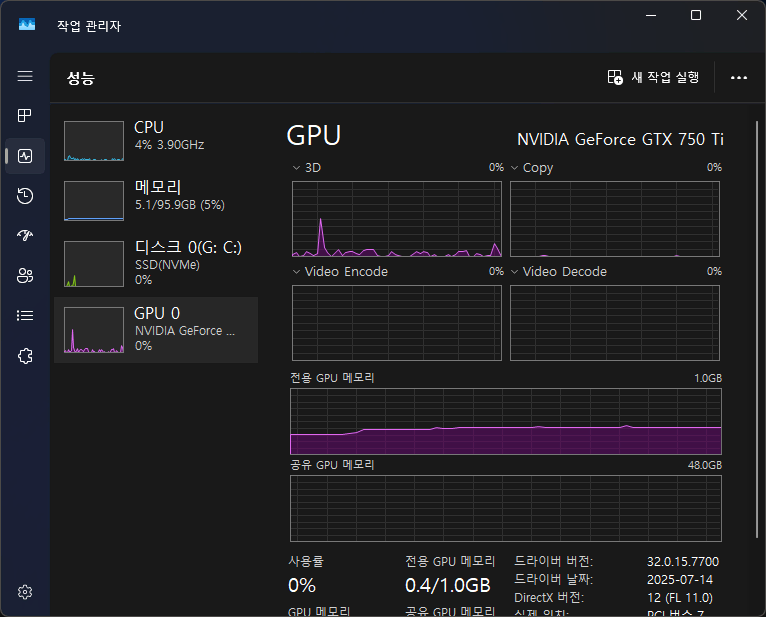Click the 5.1/95.9GB (5%) memory text
The width and height of the screenshot is (766, 617).
click(x=179, y=205)
